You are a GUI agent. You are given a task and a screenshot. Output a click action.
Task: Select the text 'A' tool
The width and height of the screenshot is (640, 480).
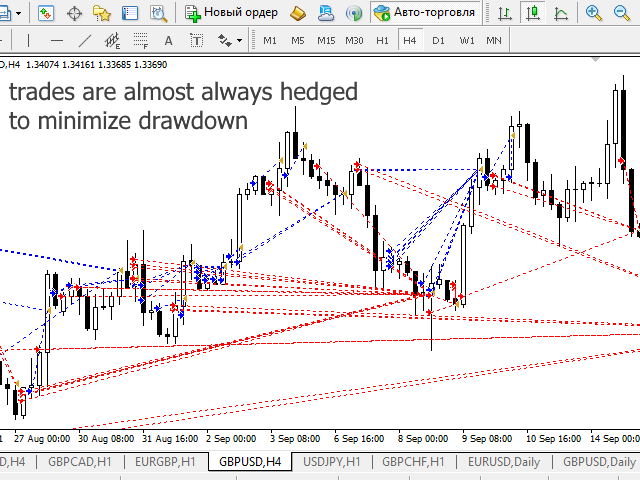168,40
